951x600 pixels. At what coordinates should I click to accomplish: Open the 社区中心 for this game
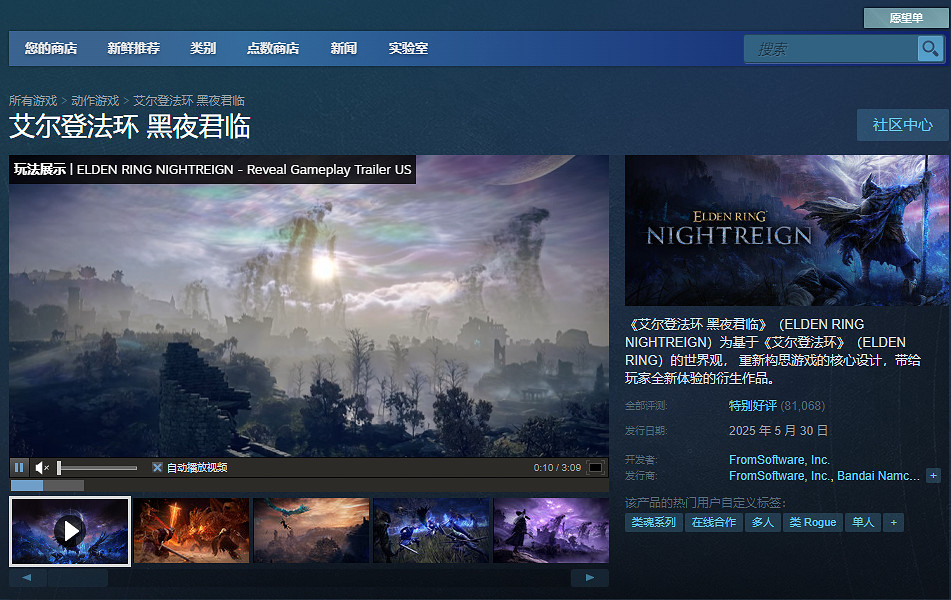coord(902,125)
